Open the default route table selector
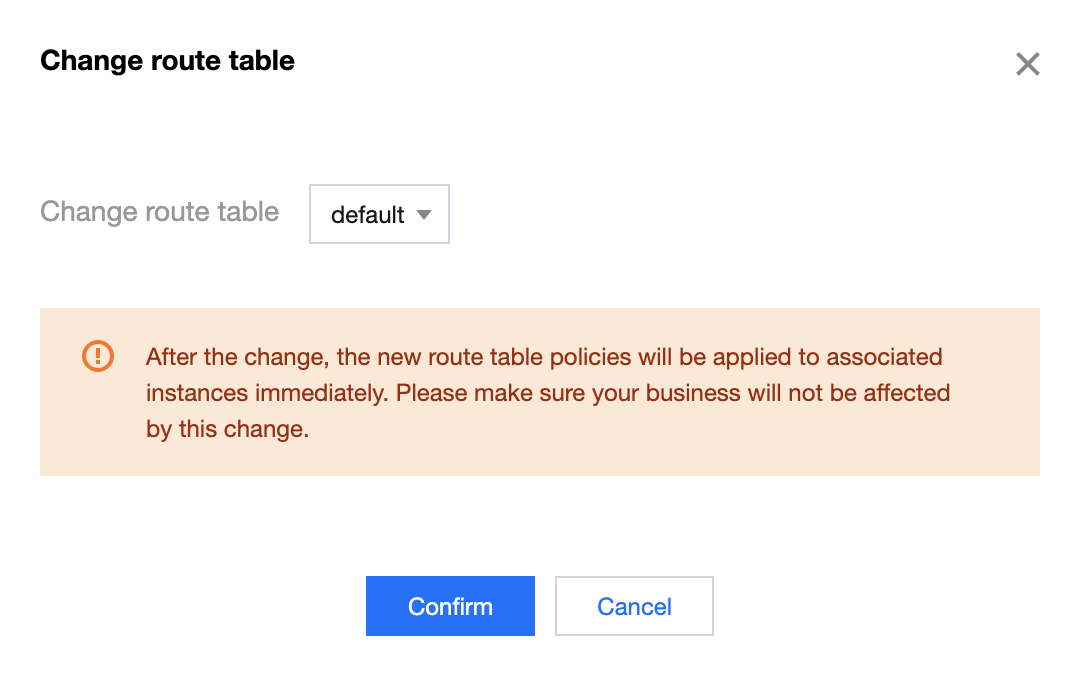The width and height of the screenshot is (1084, 678). (x=380, y=214)
